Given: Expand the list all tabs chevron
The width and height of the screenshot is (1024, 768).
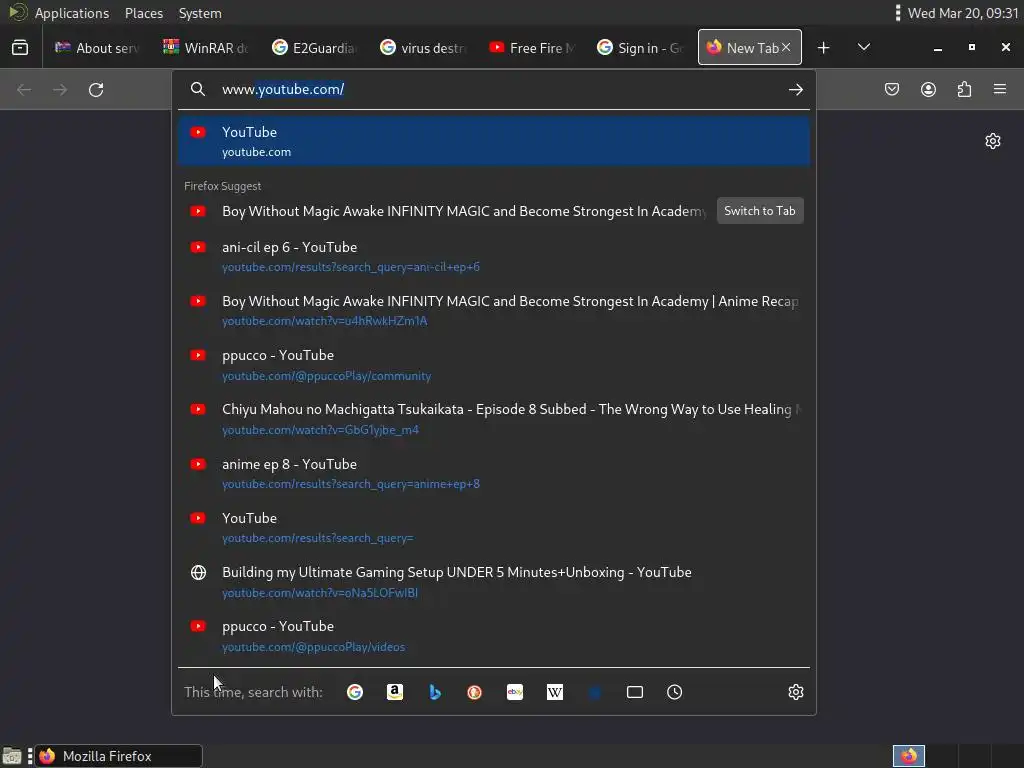Looking at the screenshot, I should click(863, 47).
